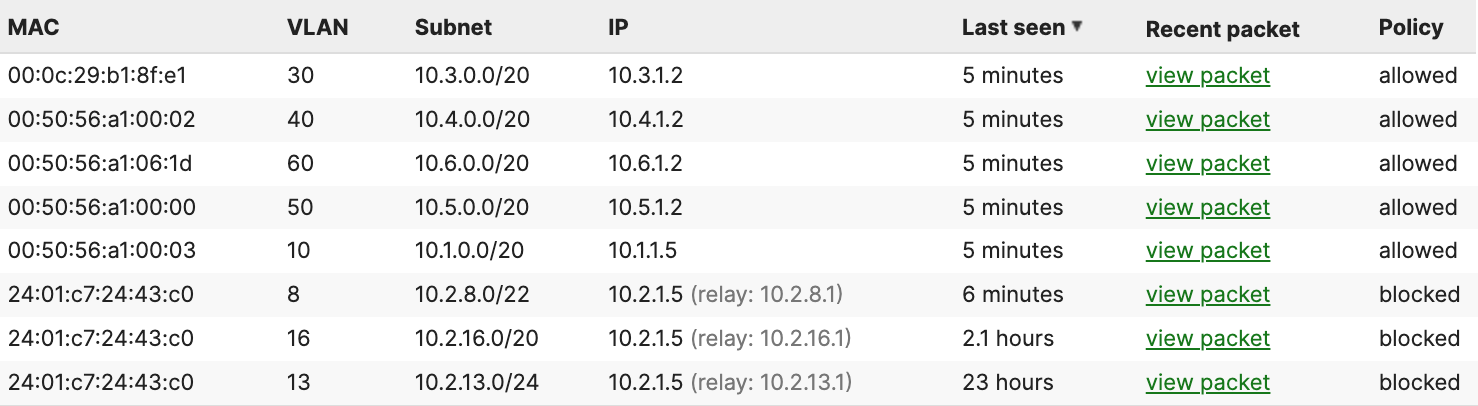Screen dimensions: 1478x406
Task: Select subnet 10.2.13.0/24 cell
Action: [477, 383]
